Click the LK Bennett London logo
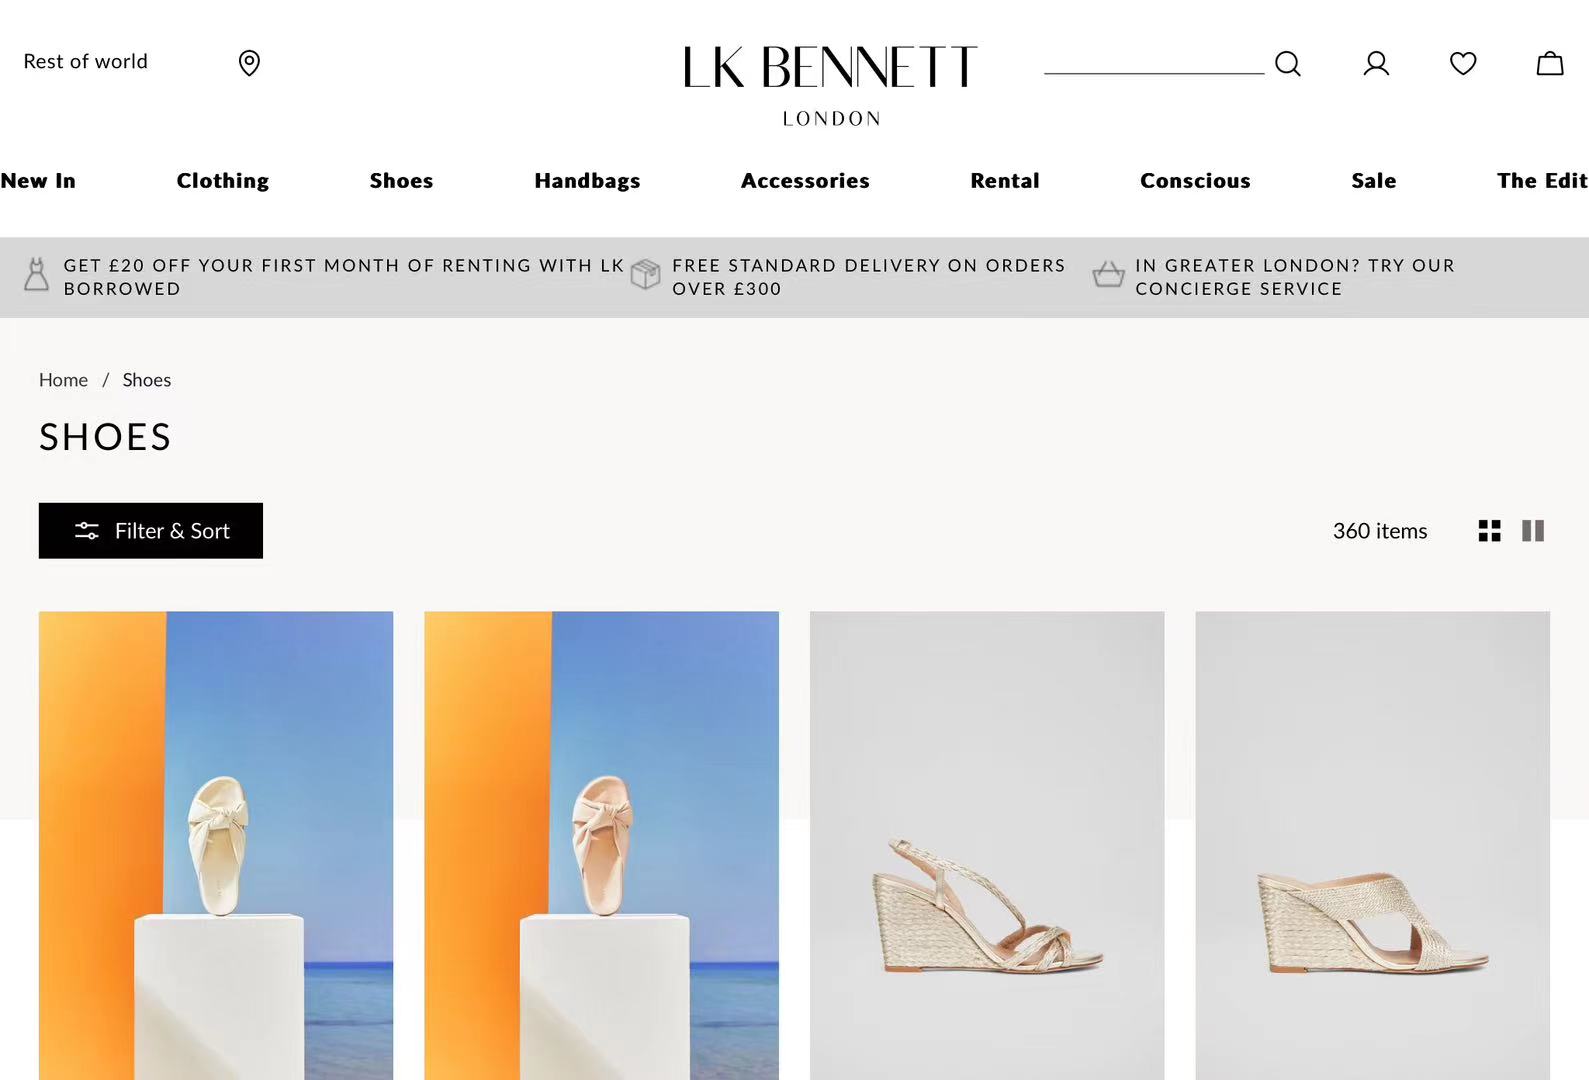1589x1080 pixels. point(830,86)
